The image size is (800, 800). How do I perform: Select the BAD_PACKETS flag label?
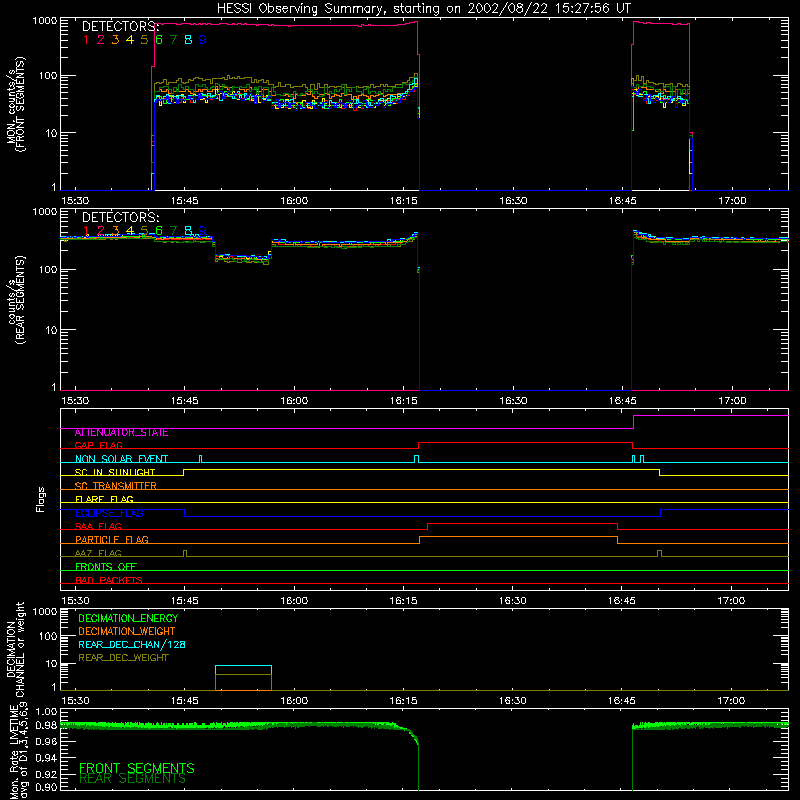click(109, 580)
